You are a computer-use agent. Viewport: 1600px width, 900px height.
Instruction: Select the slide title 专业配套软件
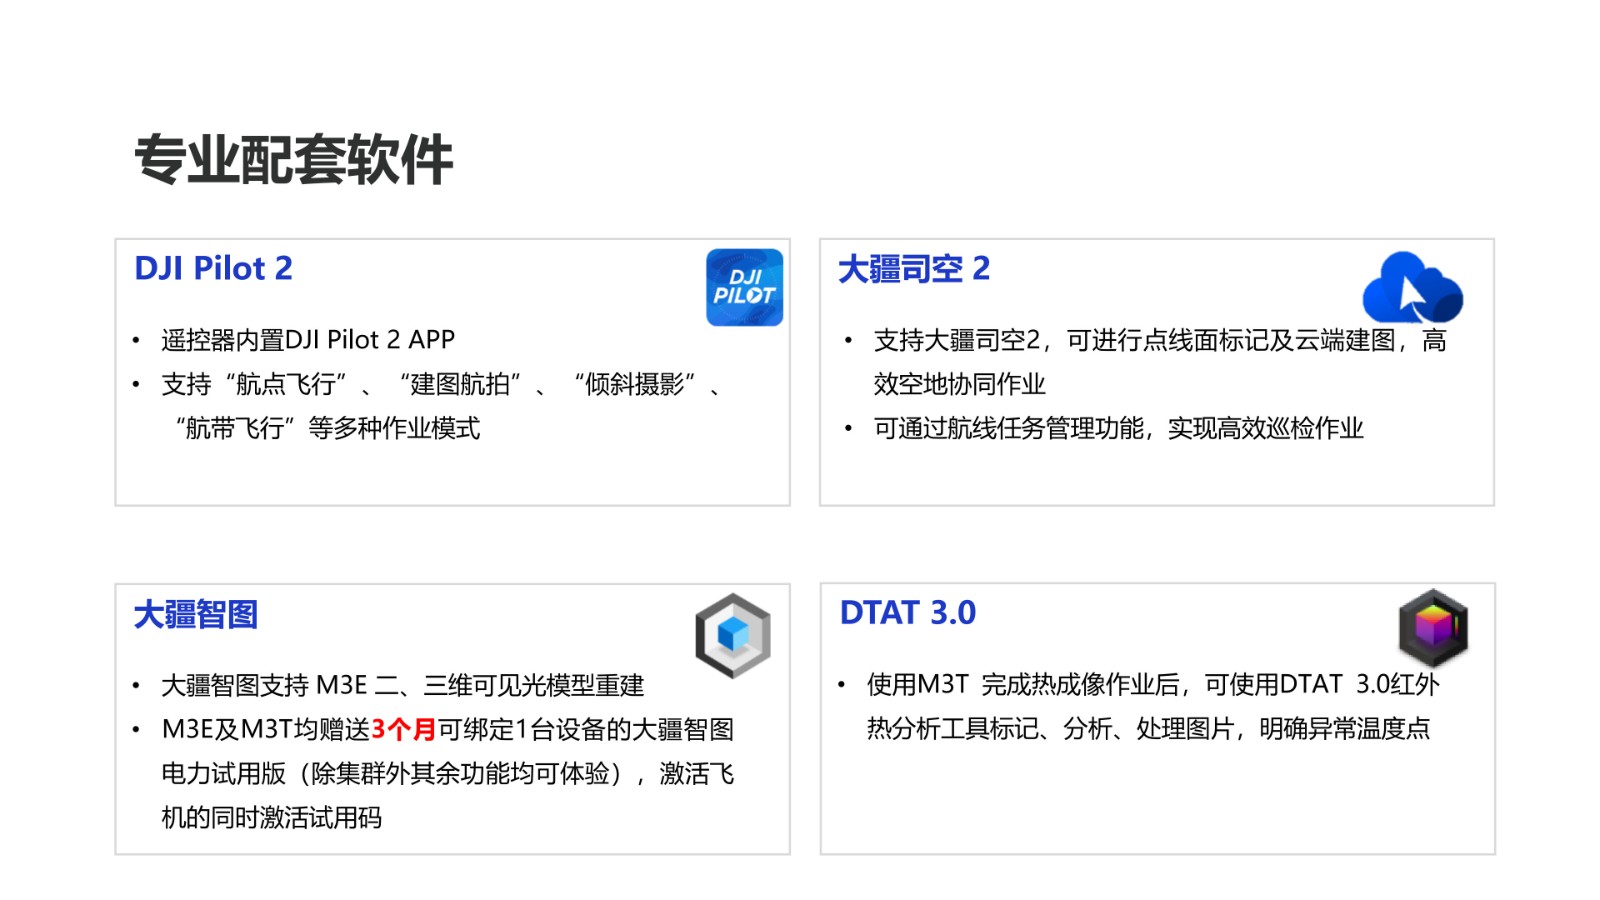click(293, 160)
